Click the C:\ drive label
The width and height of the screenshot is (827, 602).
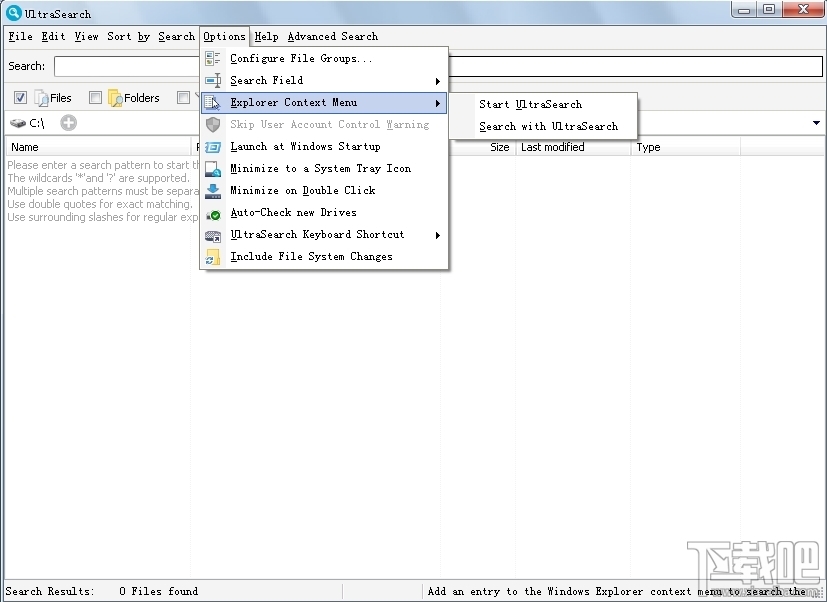(x=37, y=123)
